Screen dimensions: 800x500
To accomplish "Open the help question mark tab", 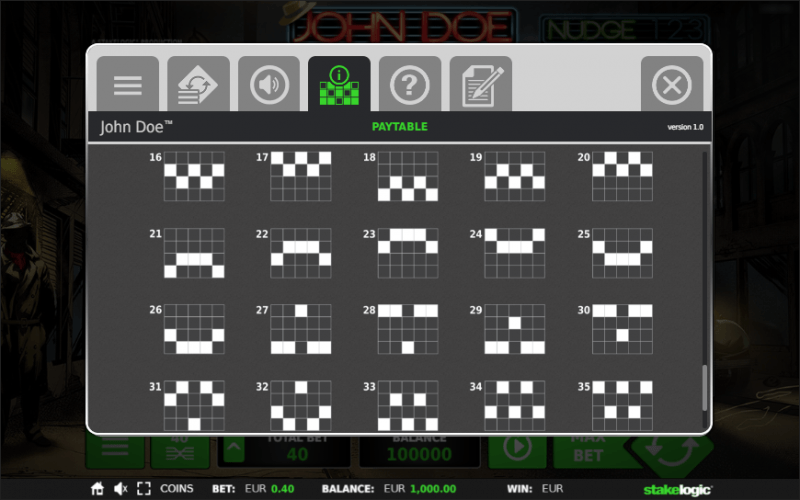I will [410, 84].
